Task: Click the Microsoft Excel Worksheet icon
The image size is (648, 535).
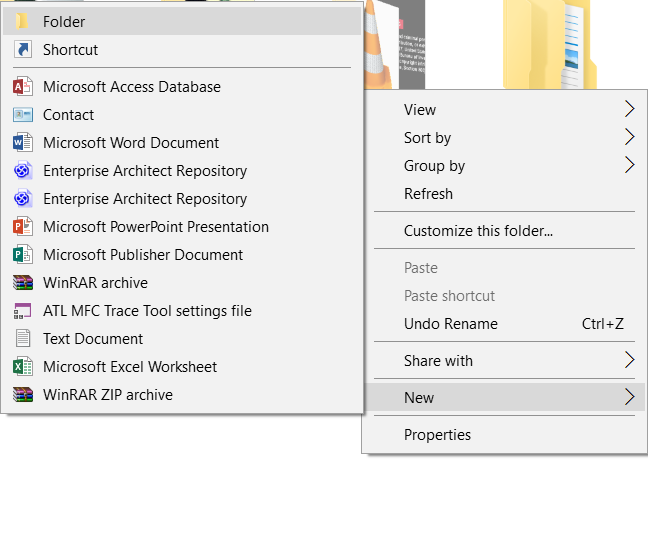Action: click(x=23, y=366)
